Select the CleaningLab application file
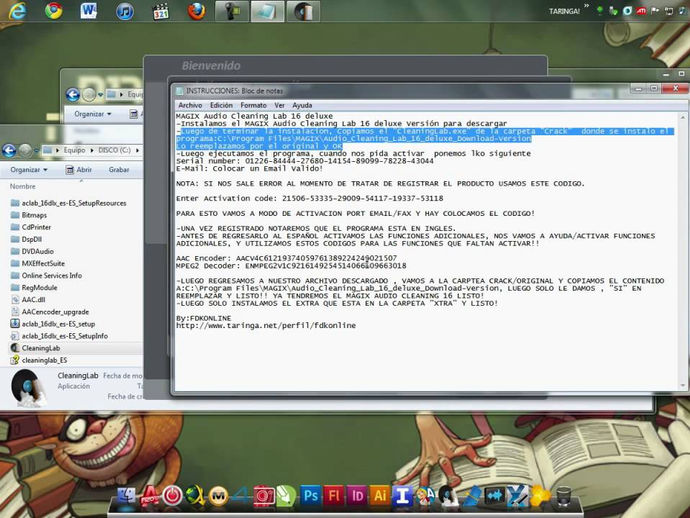This screenshot has height=518, width=690. coord(35,348)
